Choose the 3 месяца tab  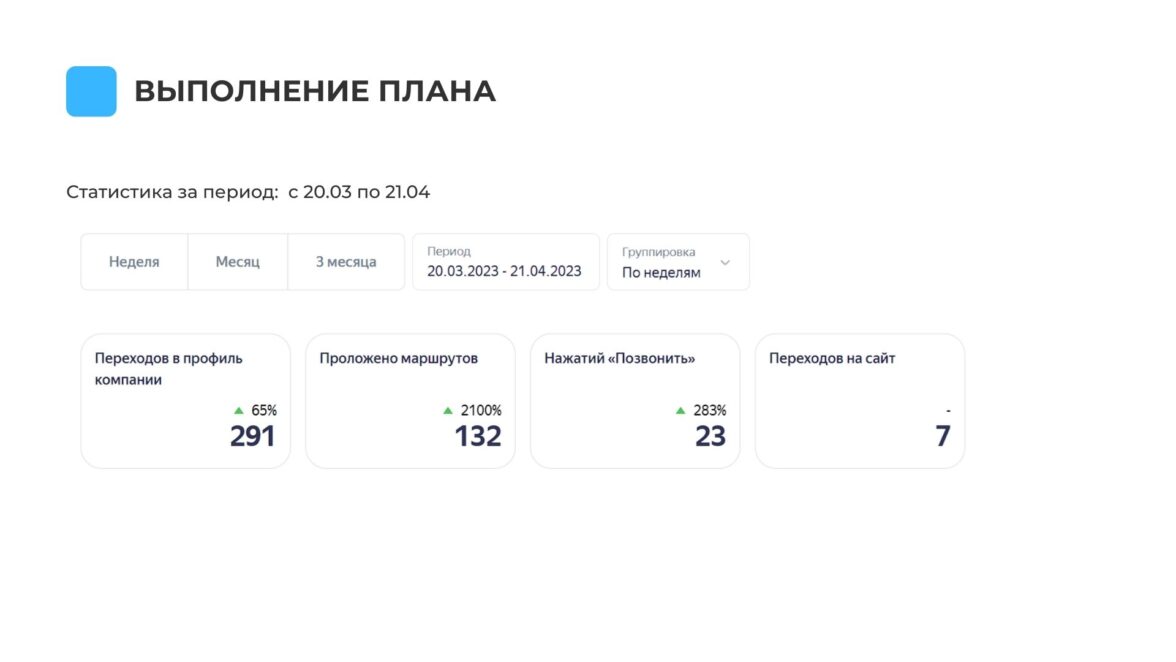tap(346, 262)
